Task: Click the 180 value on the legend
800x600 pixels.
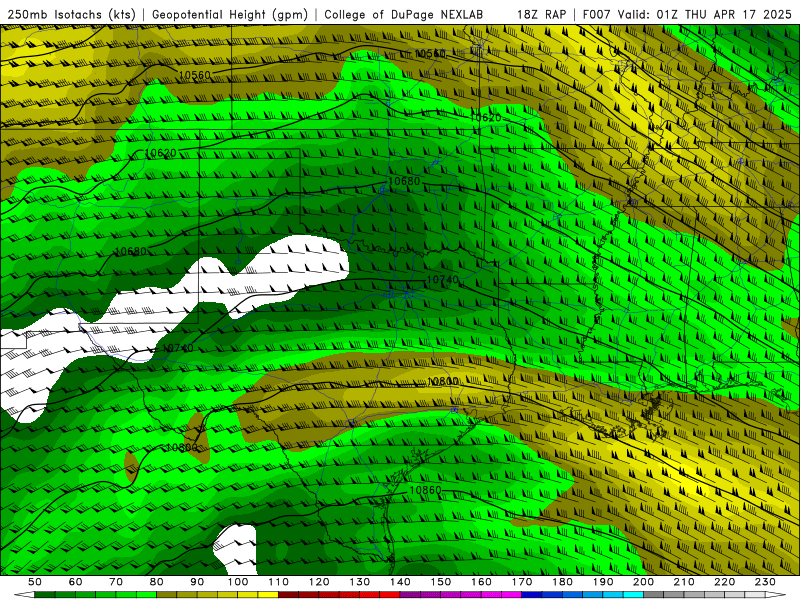Action: 562,582
